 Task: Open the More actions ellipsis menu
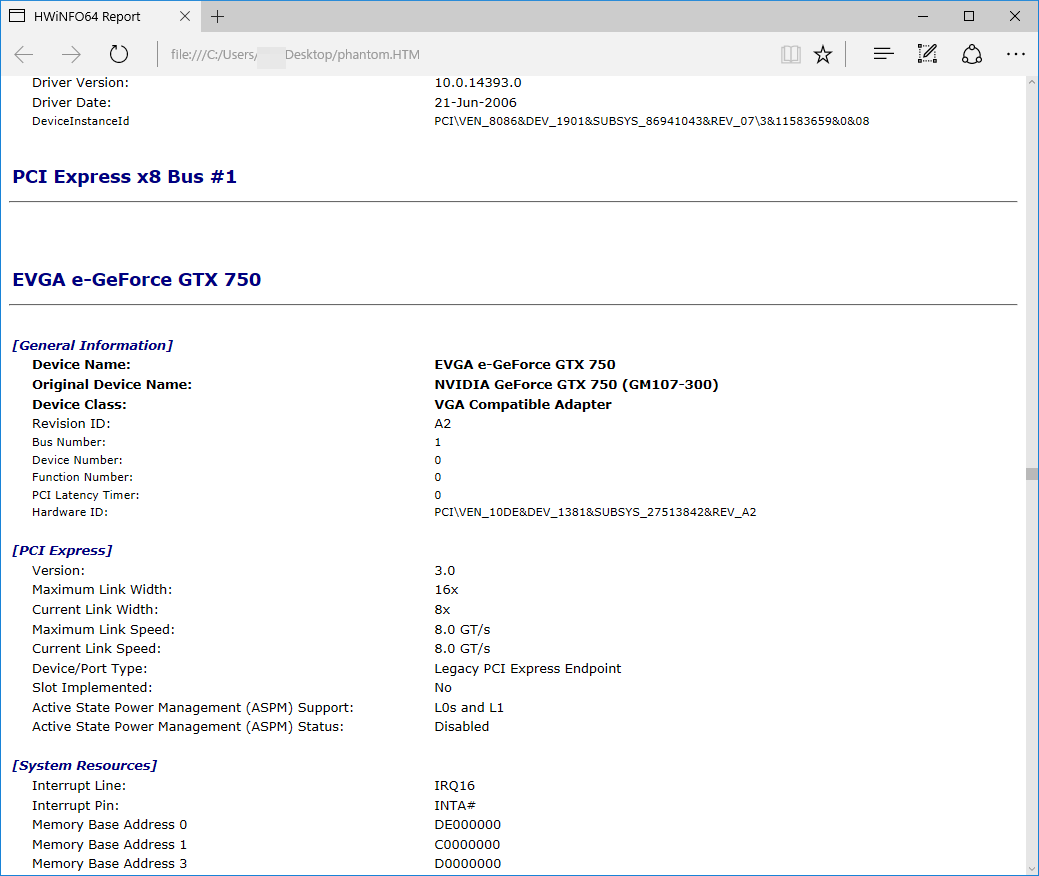tap(1015, 54)
